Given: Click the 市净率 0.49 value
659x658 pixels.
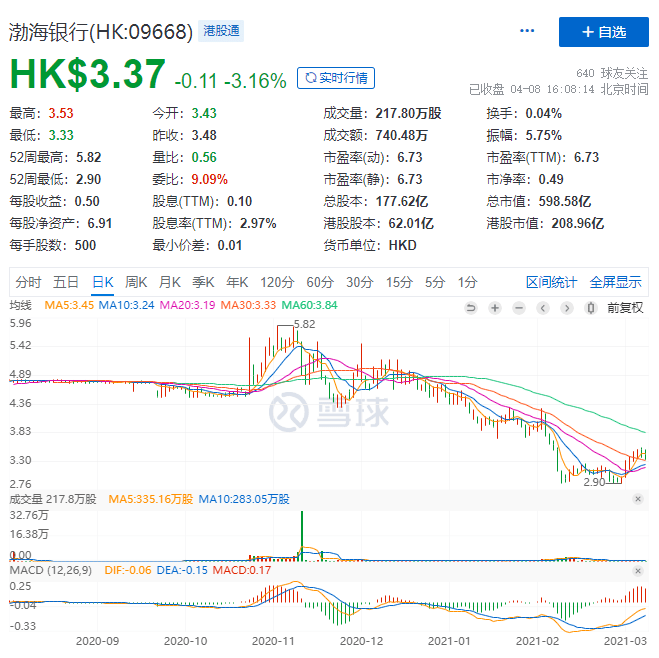Looking at the screenshot, I should coord(525,179).
